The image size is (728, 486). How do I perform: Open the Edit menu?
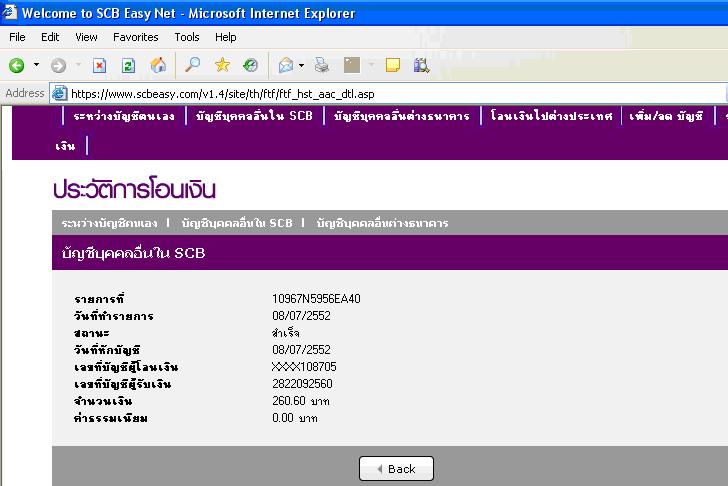click(50, 37)
